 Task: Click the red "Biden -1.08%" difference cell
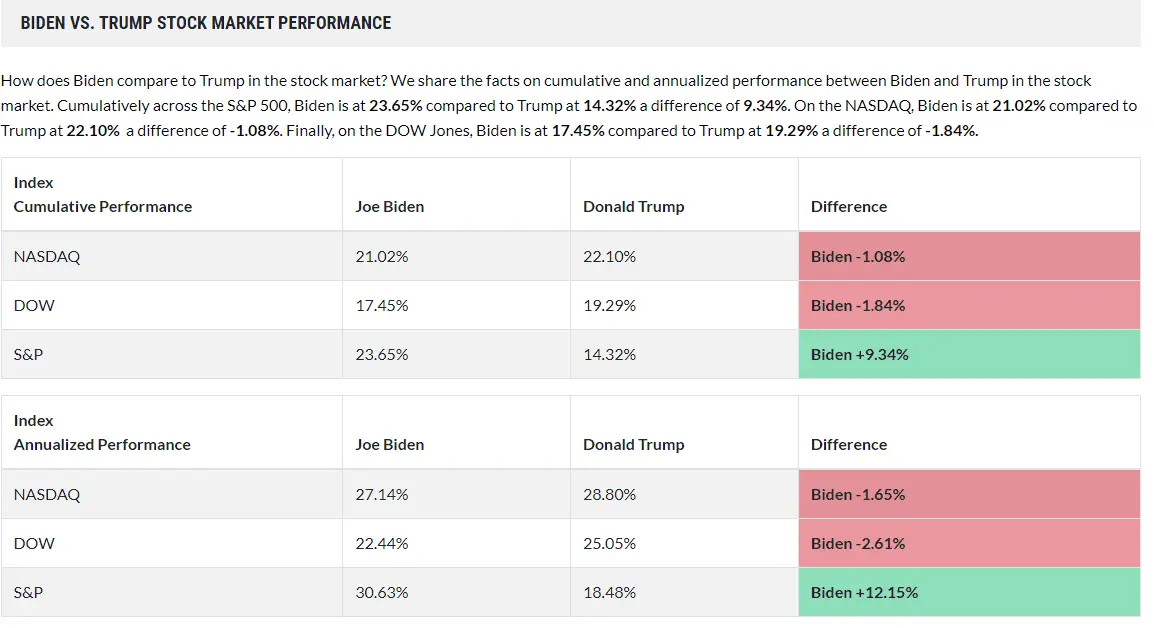tap(858, 256)
